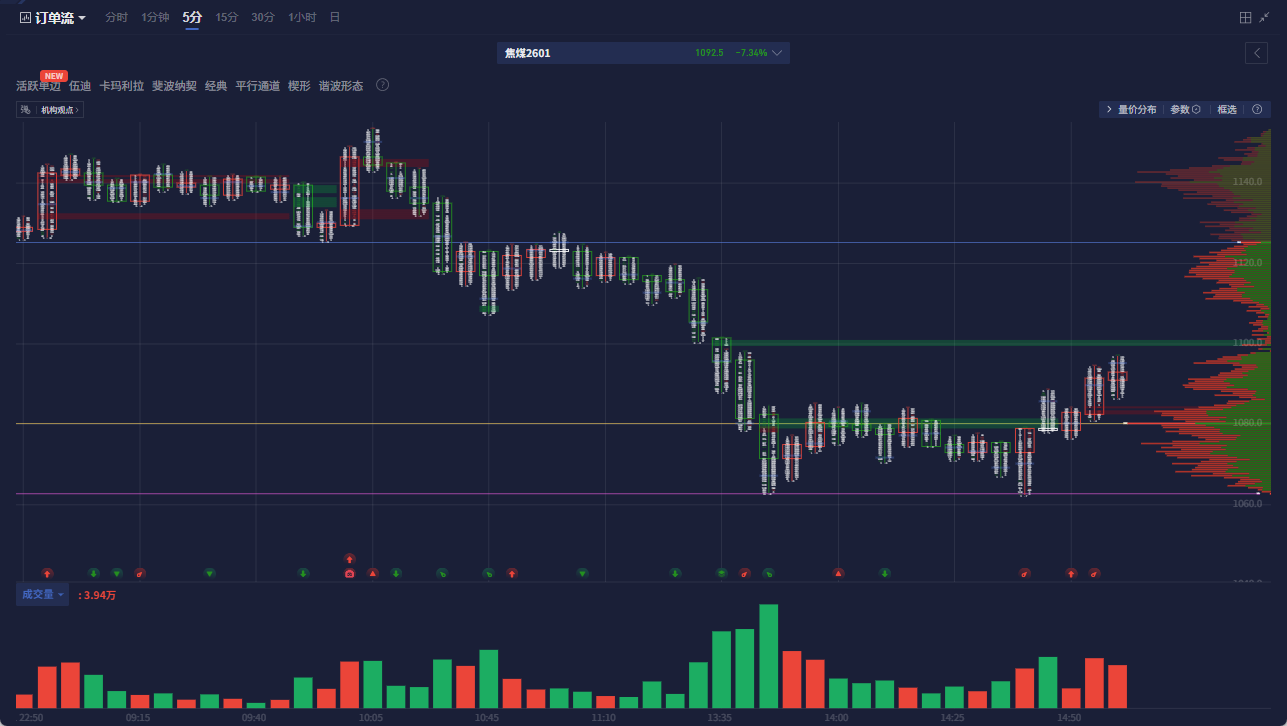Select the 平行通道 drawing tool
The height and width of the screenshot is (726, 1287).
pyautogui.click(x=257, y=86)
